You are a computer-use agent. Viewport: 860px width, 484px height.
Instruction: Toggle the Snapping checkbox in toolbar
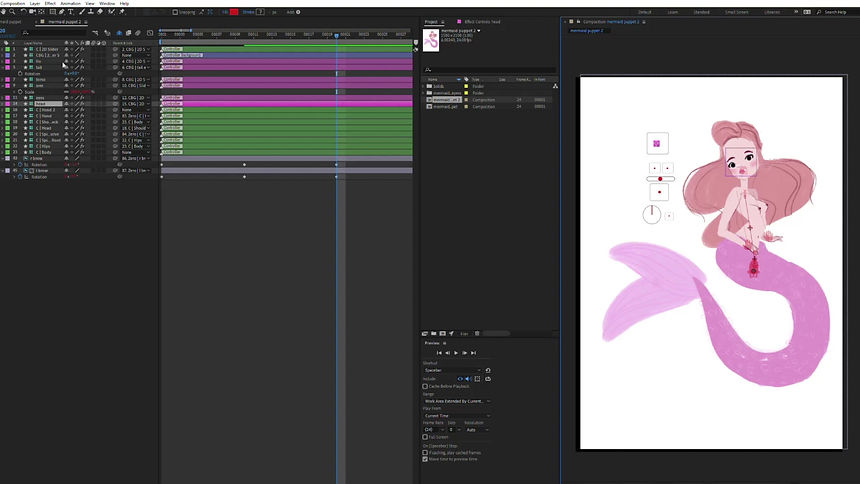click(x=175, y=12)
